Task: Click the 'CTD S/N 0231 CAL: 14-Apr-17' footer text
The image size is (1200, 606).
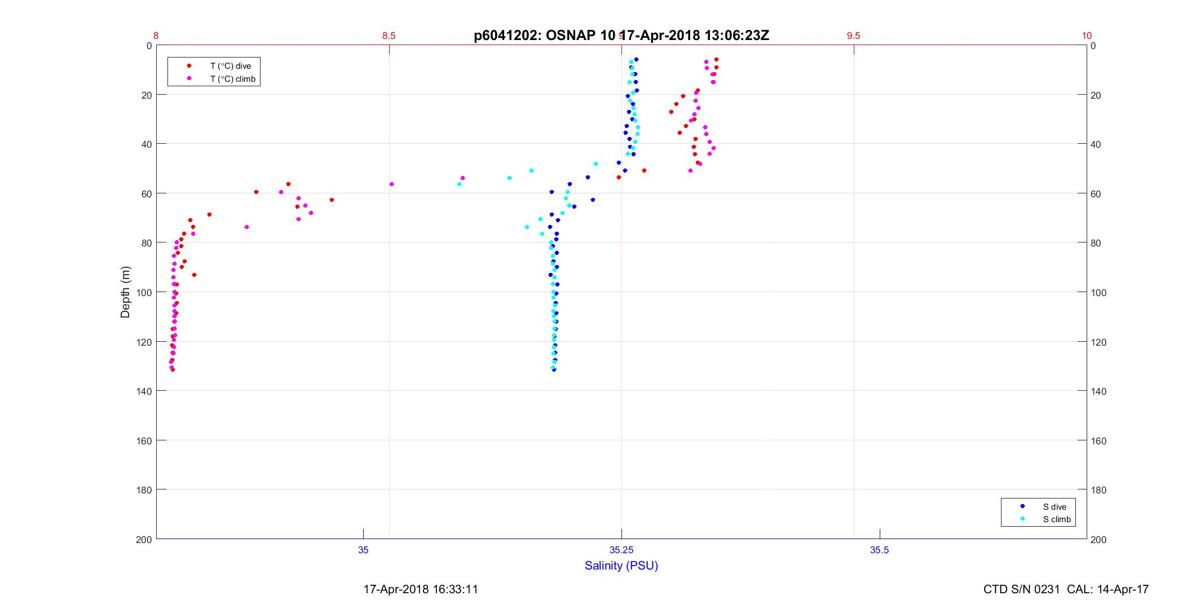Action: coord(1066,590)
